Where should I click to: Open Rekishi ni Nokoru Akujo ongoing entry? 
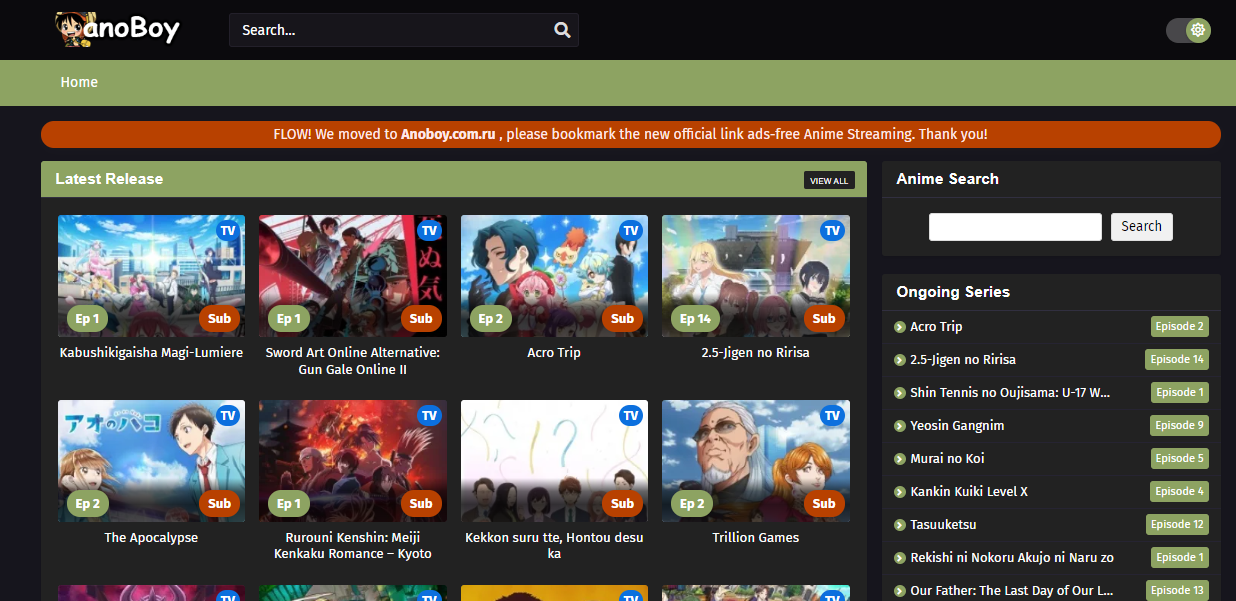coord(1012,558)
